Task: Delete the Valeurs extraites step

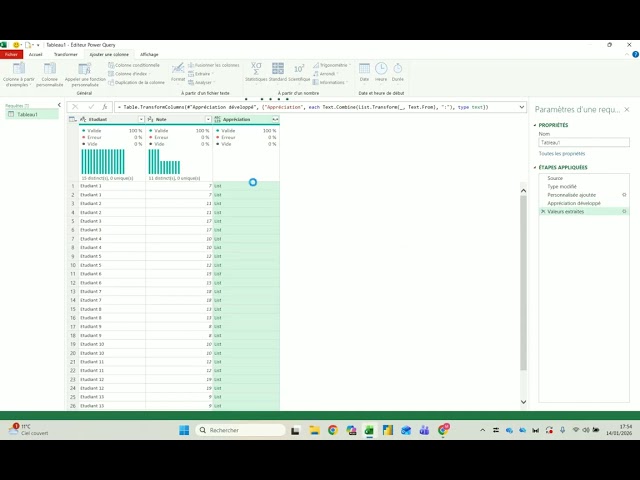Action: tap(543, 211)
